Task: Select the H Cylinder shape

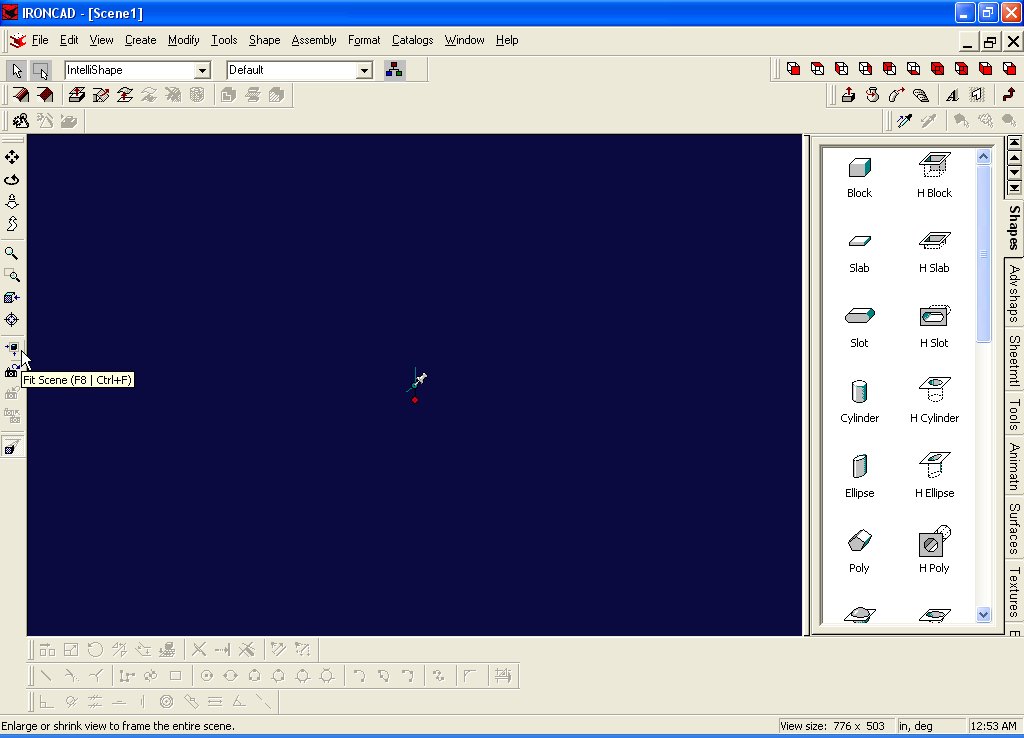Action: tap(934, 402)
